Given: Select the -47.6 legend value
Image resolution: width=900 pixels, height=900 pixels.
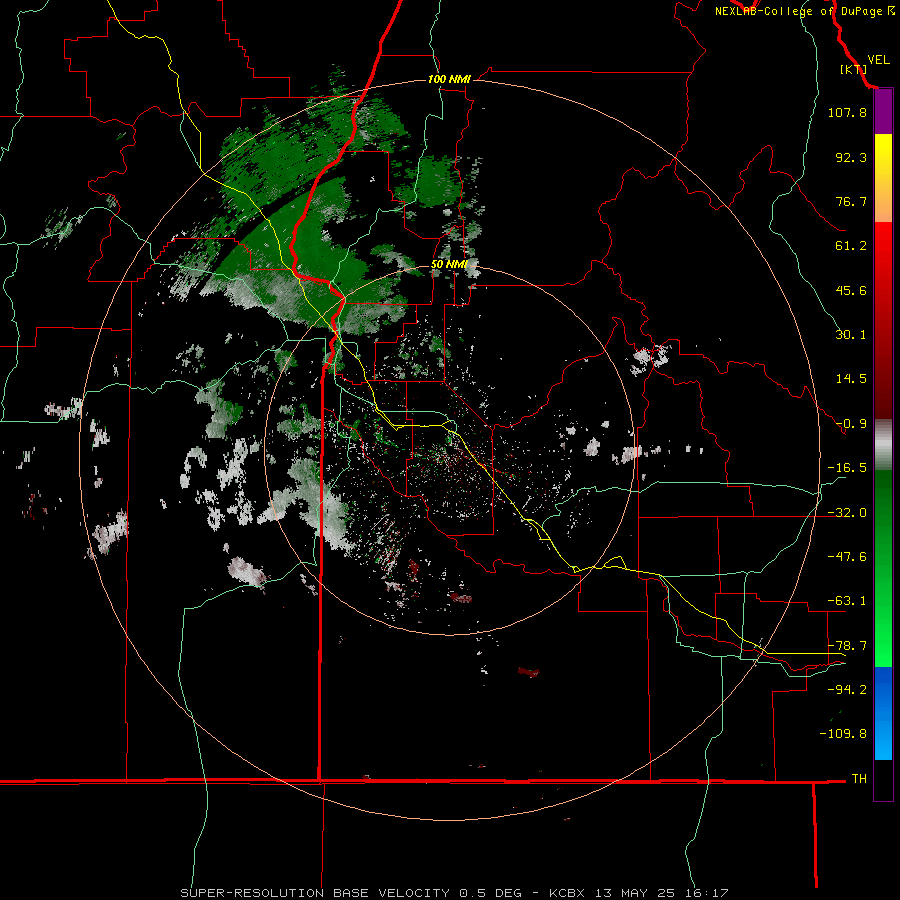Looking at the screenshot, I should (847, 557).
